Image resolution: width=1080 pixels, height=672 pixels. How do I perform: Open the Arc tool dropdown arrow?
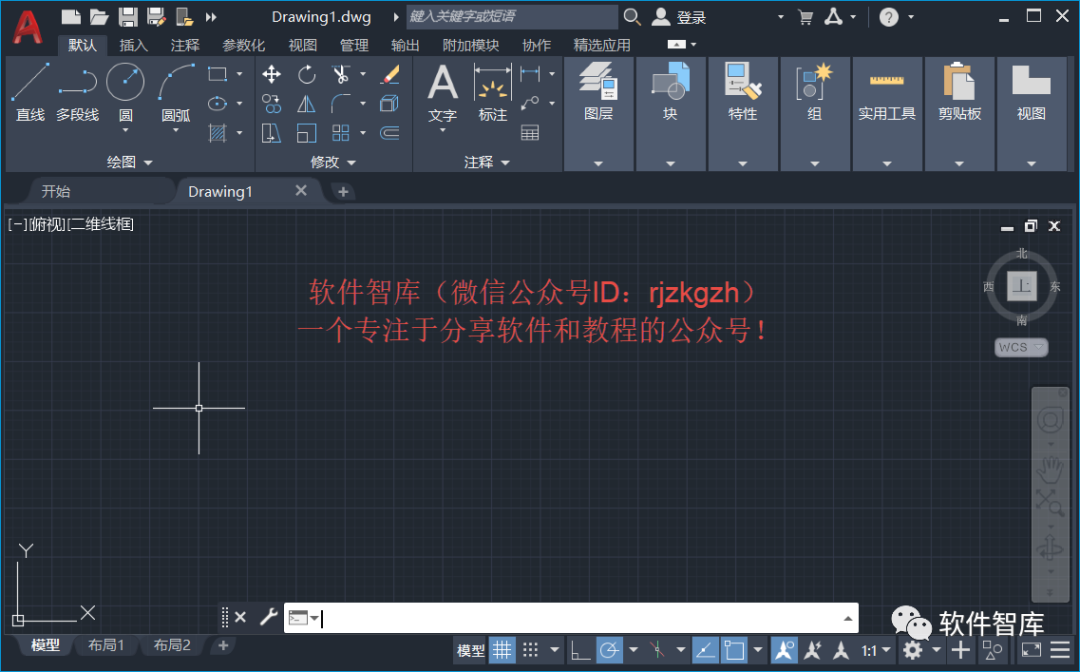point(176,130)
